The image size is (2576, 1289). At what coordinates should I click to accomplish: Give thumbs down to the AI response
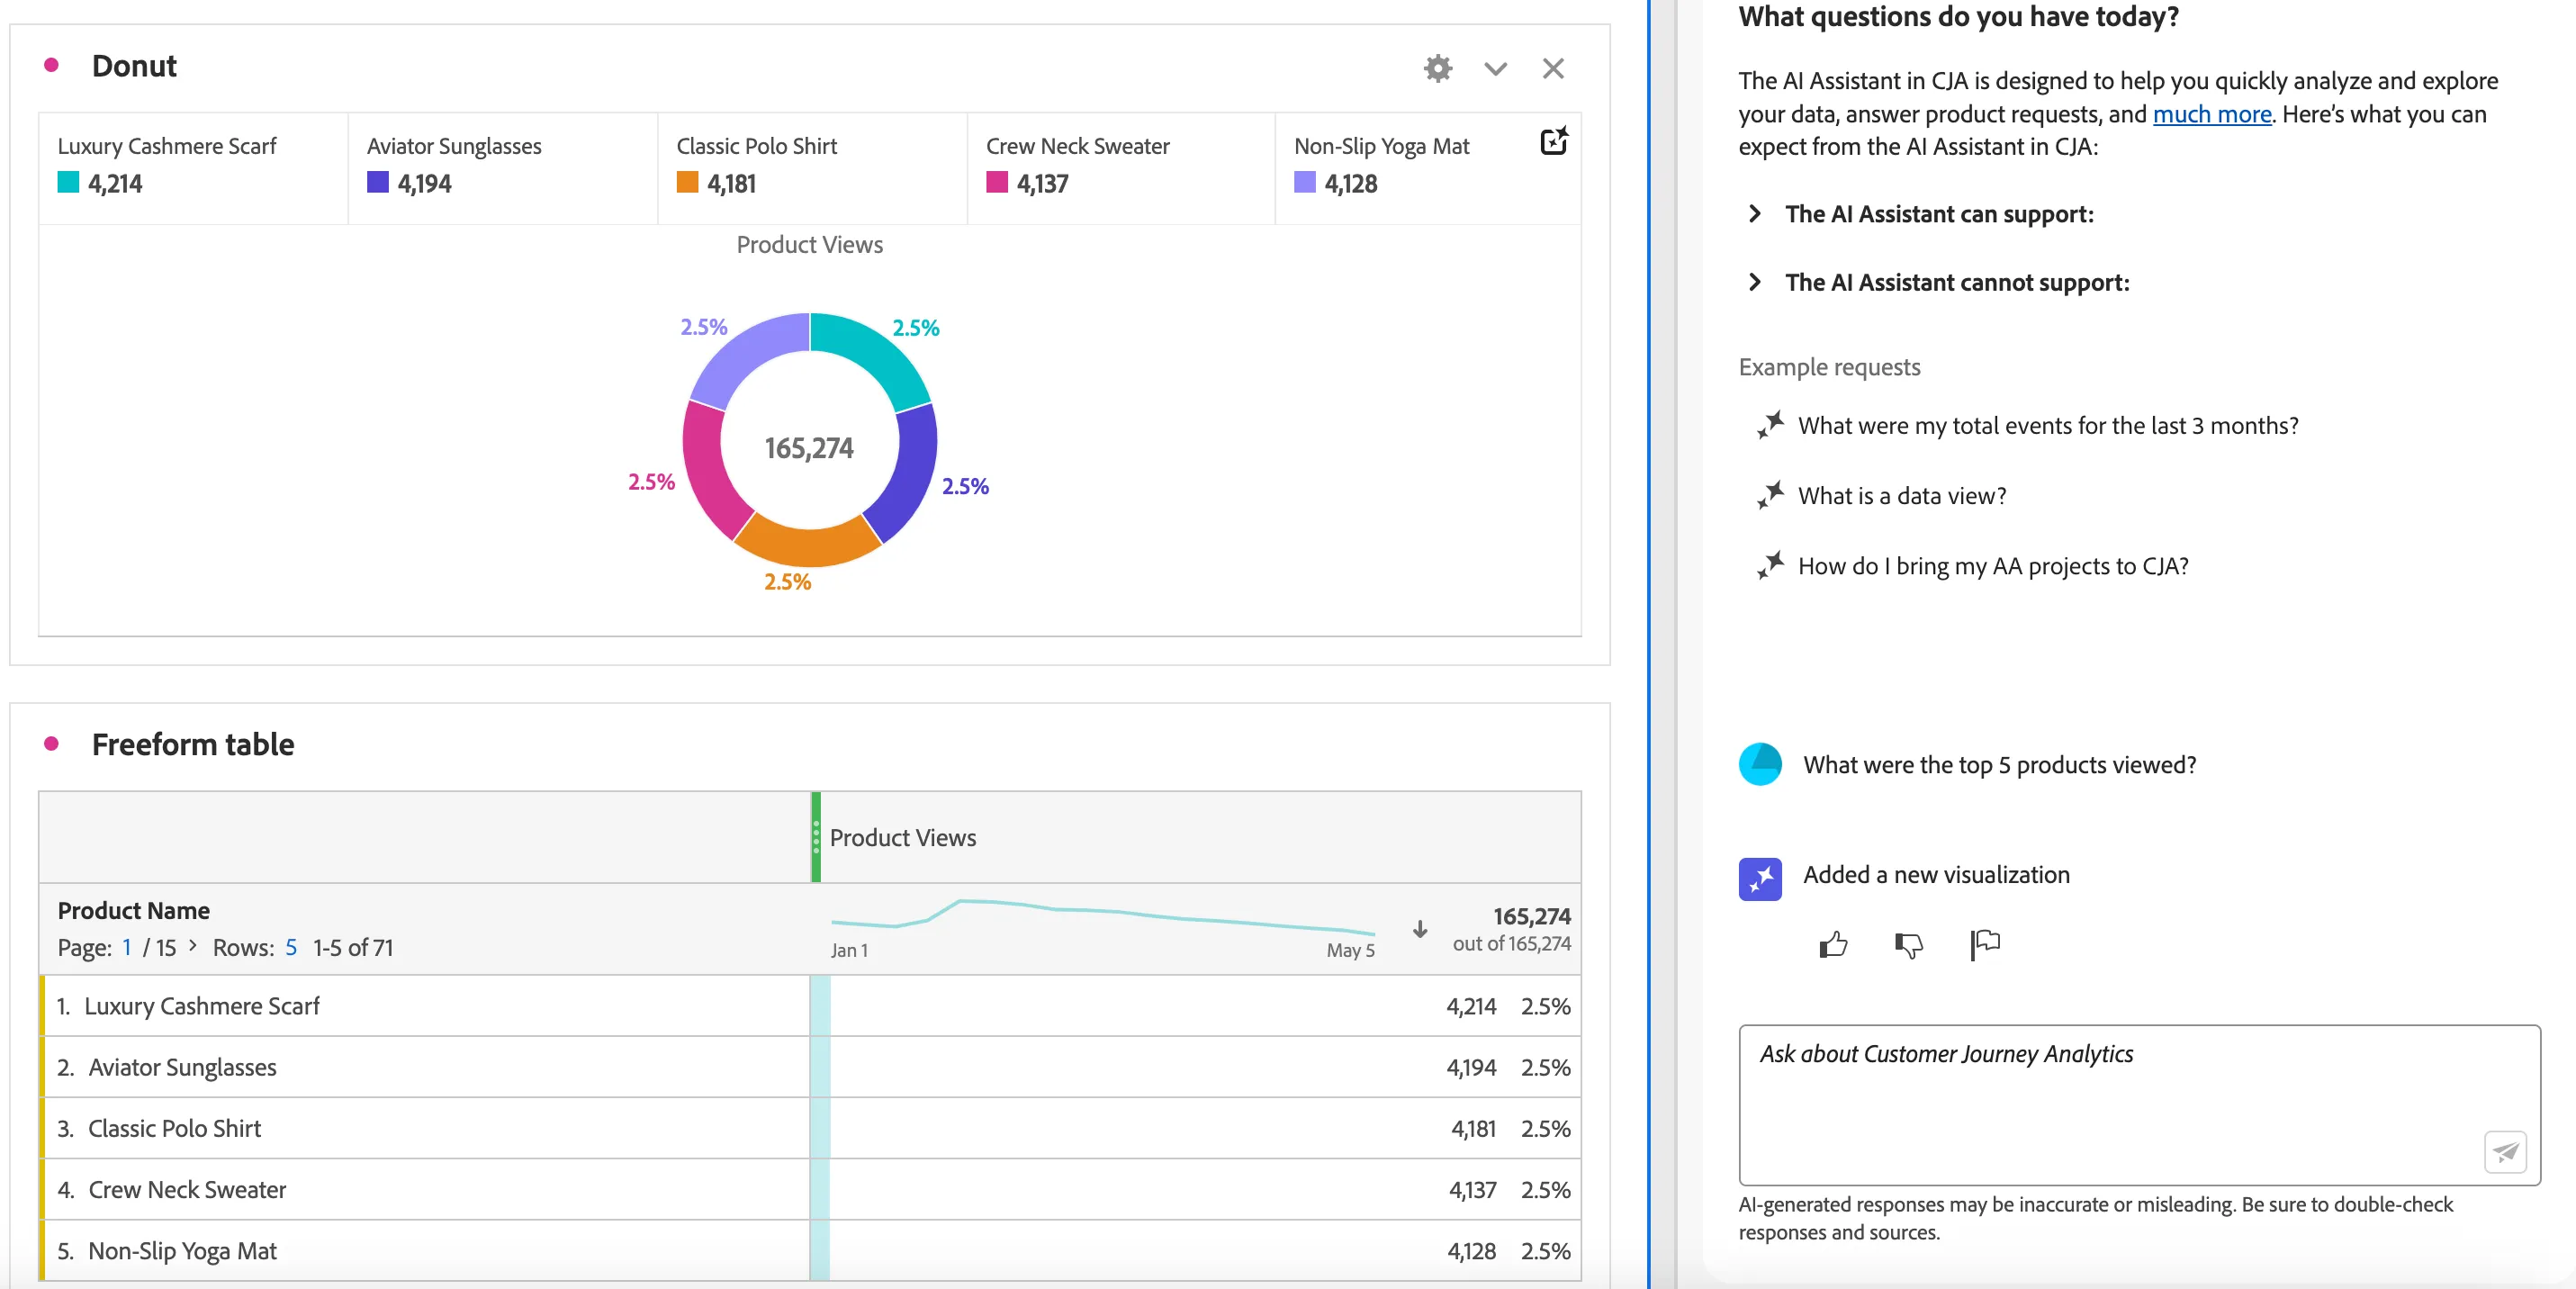tap(1908, 944)
